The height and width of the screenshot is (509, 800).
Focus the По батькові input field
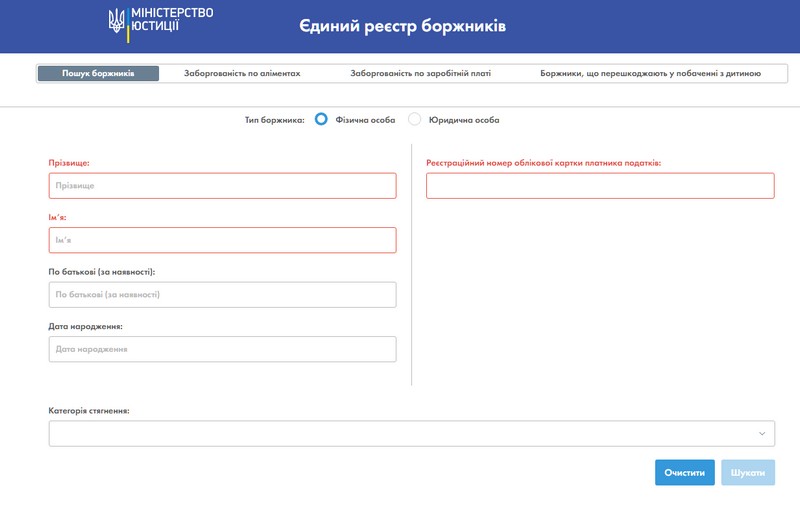(222, 295)
